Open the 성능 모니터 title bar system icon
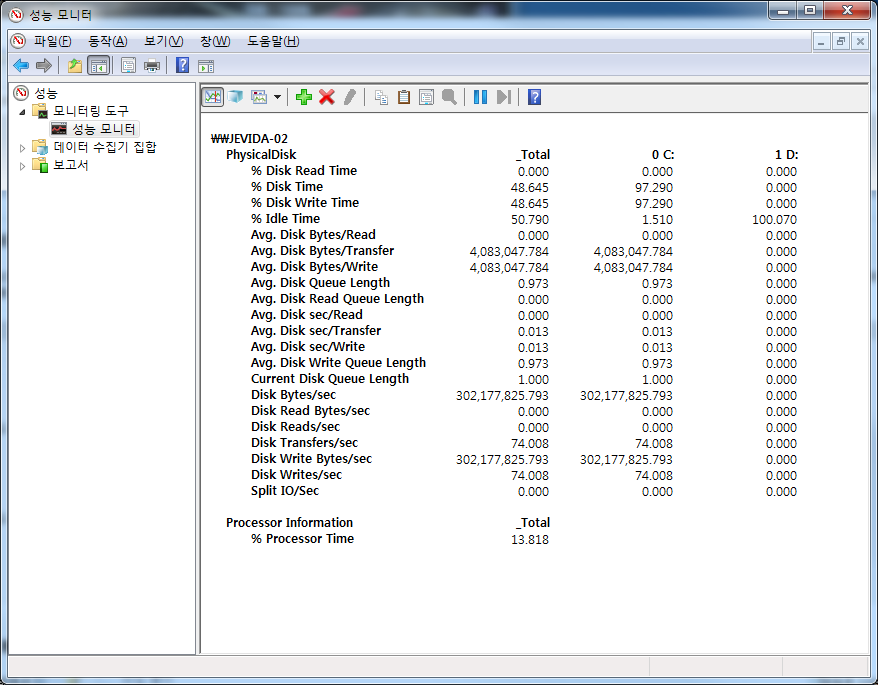The image size is (878, 685). tap(16, 15)
